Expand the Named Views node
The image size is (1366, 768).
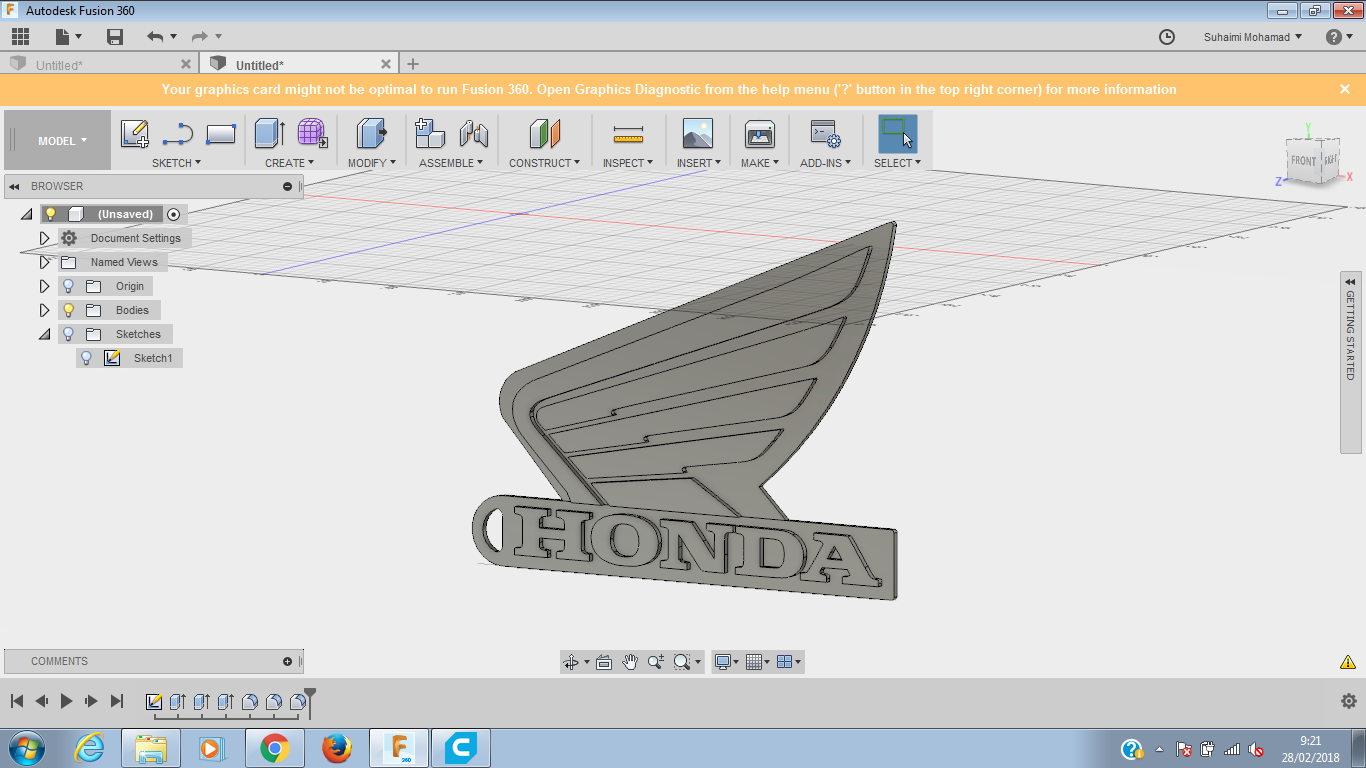tap(44, 262)
